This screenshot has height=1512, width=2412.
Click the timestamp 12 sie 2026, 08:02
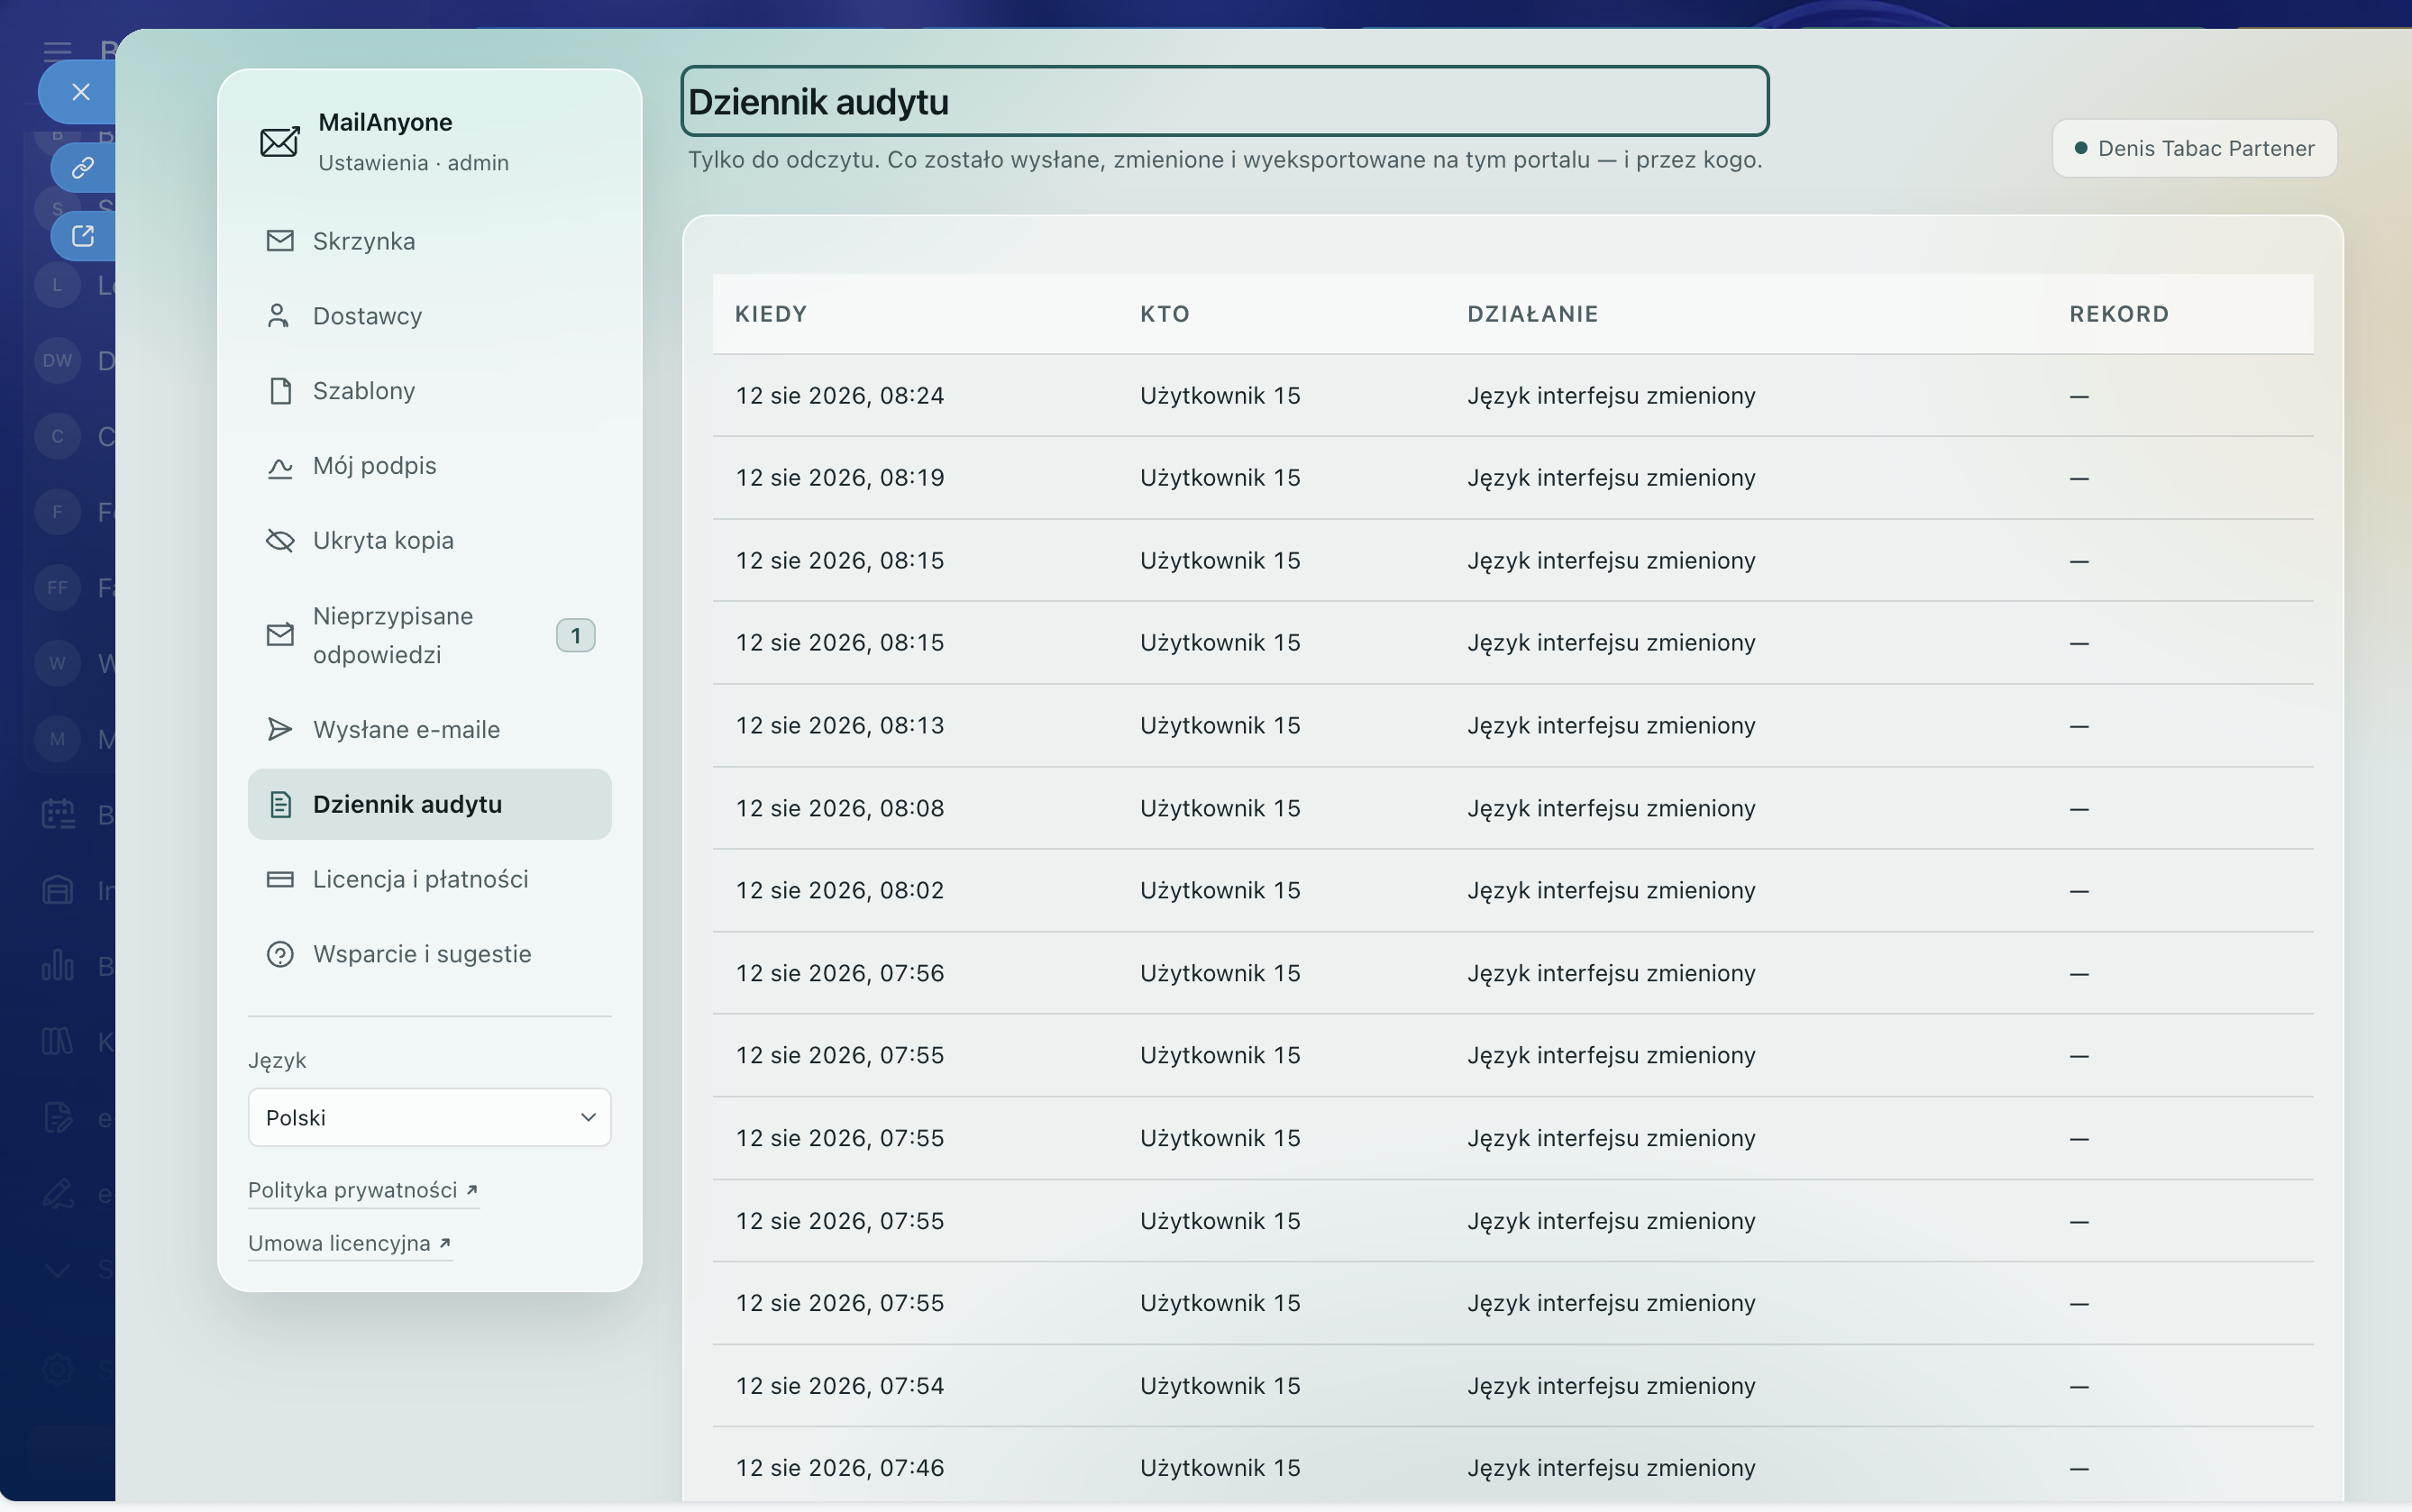(840, 891)
